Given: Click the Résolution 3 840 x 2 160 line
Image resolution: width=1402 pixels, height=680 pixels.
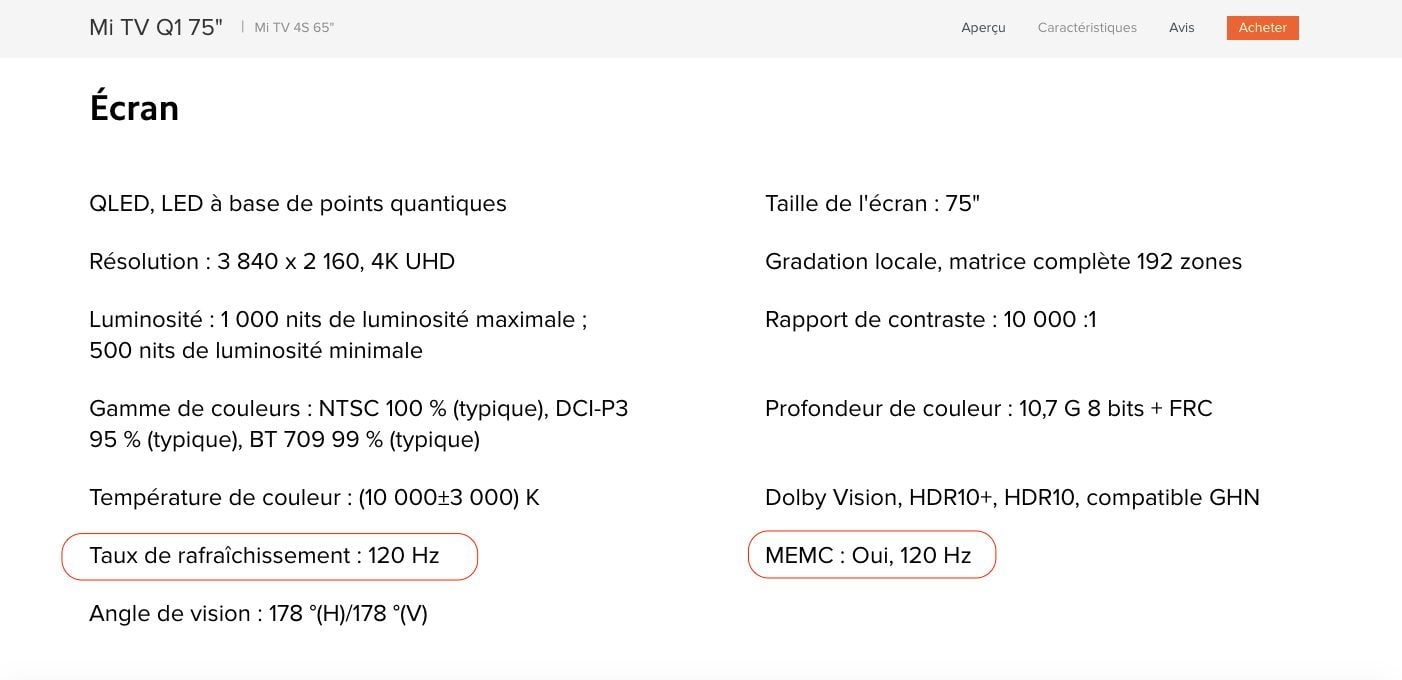Looking at the screenshot, I should tap(272, 262).
